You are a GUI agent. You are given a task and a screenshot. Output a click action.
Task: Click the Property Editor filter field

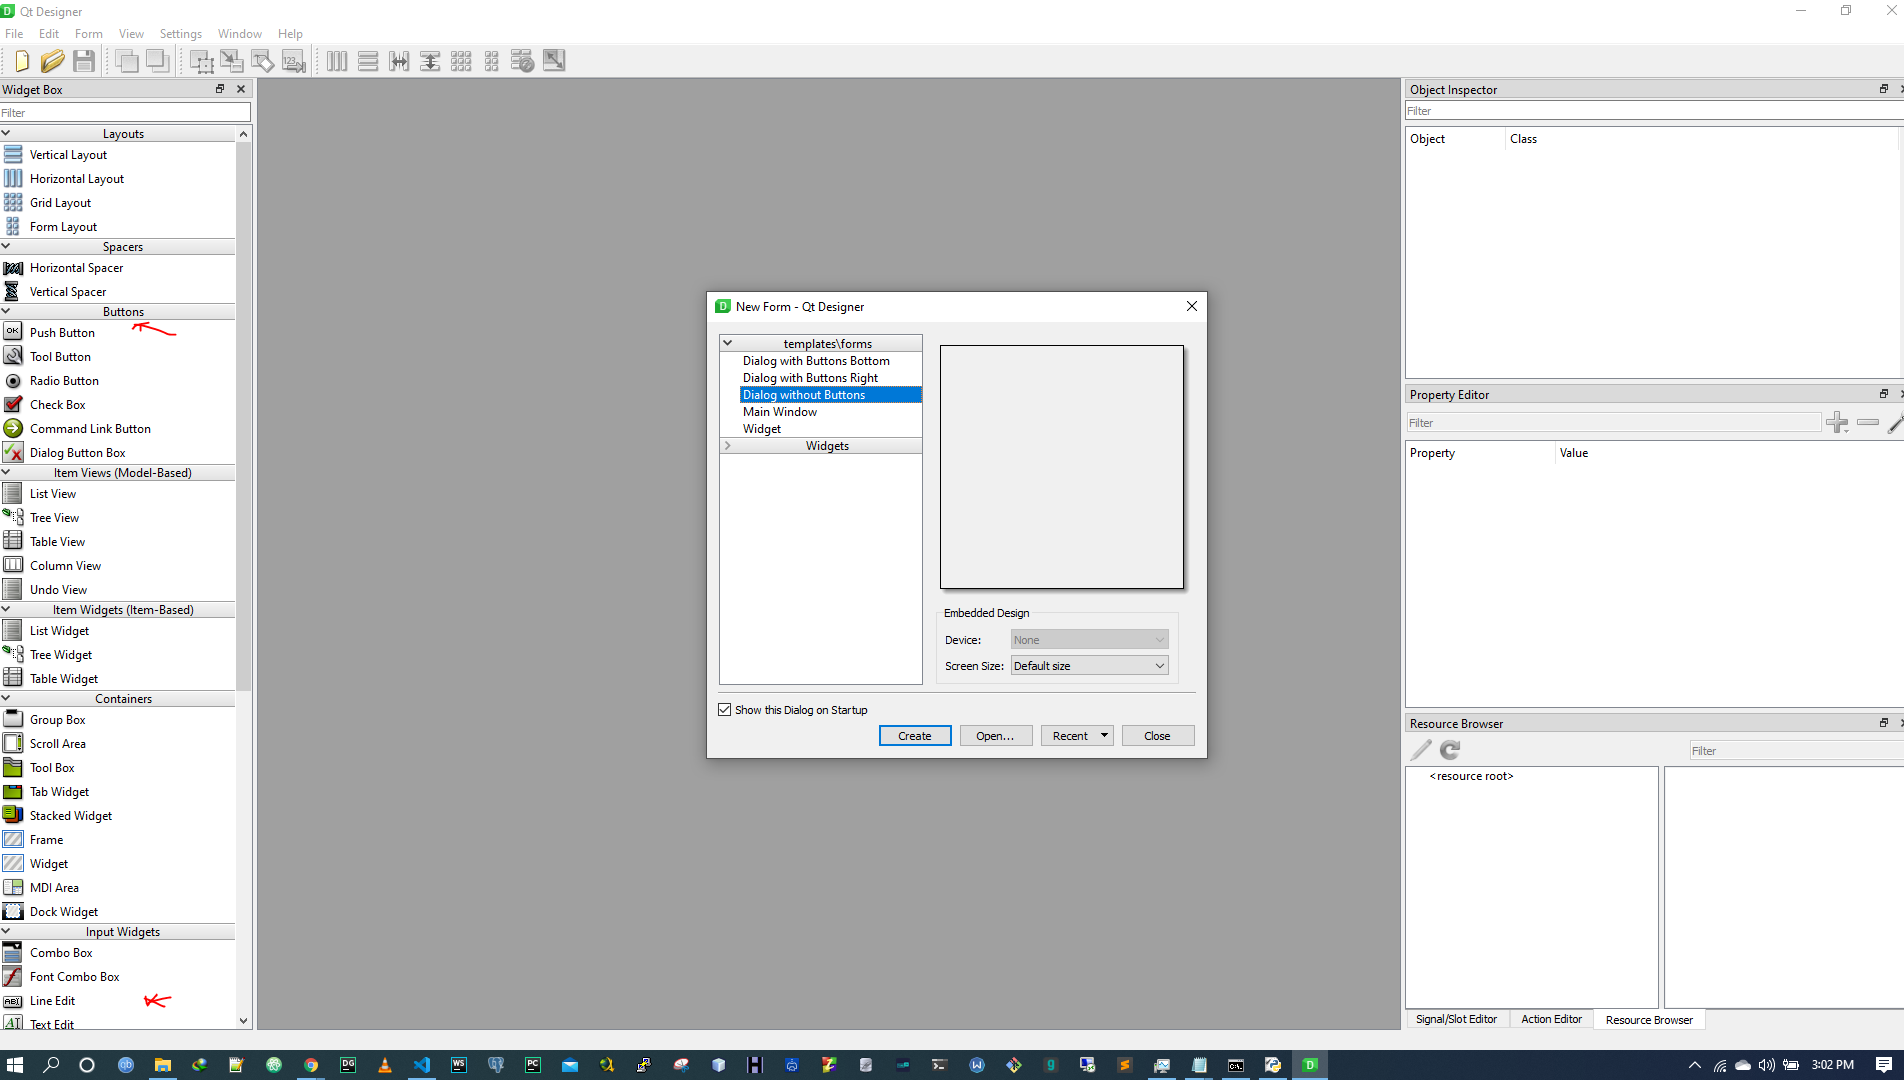tap(1613, 423)
